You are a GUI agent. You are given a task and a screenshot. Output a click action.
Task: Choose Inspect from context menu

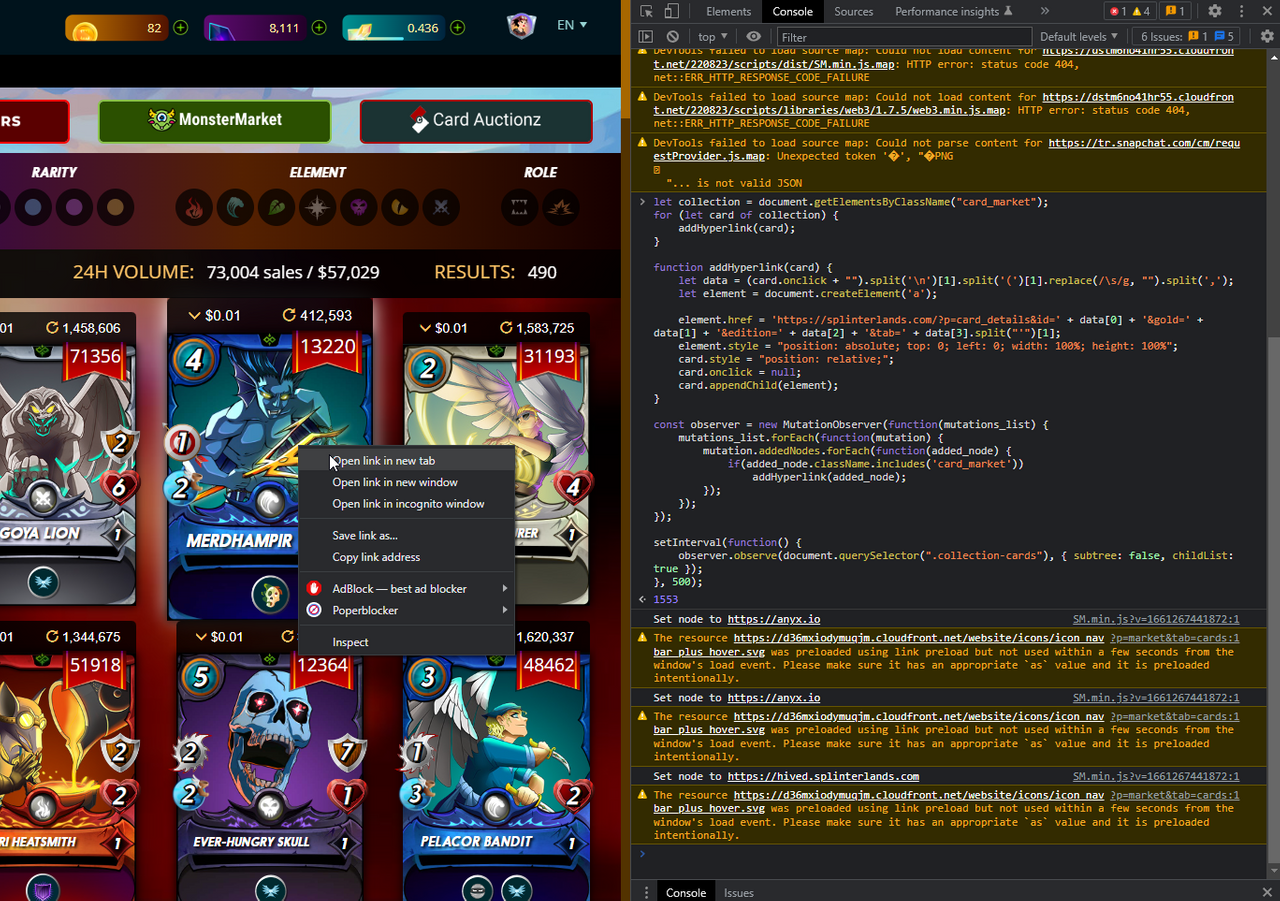407,642
